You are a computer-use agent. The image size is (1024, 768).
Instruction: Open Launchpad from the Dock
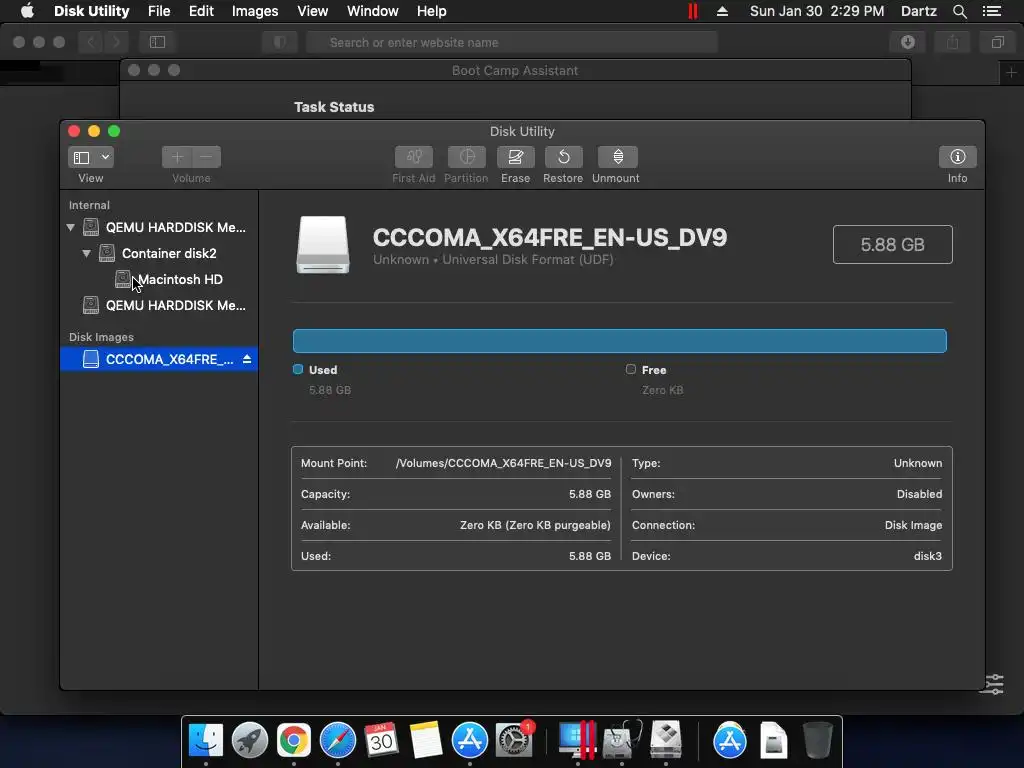(x=249, y=741)
